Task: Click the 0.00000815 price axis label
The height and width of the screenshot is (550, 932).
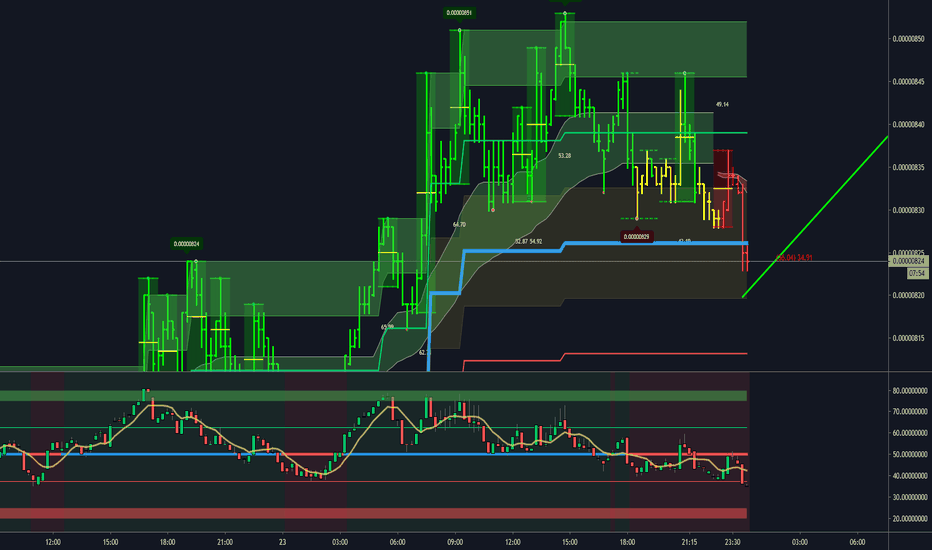Action: (x=908, y=338)
